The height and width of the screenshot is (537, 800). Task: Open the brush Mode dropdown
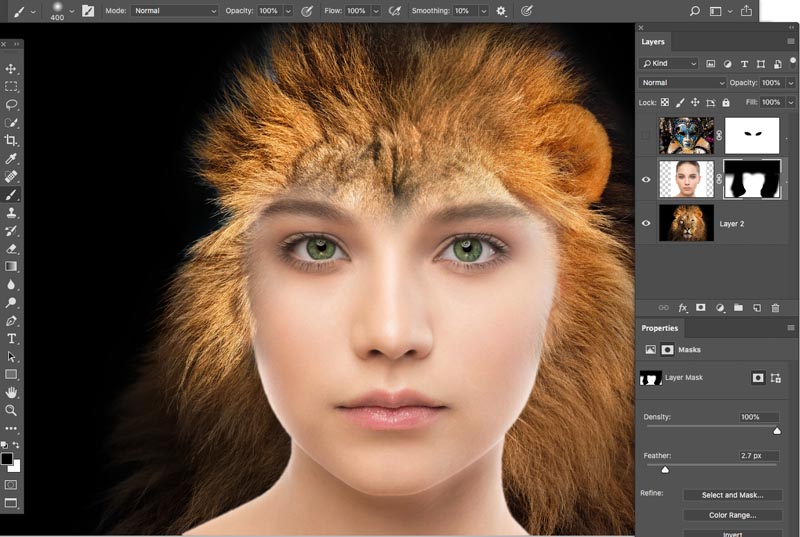(174, 10)
